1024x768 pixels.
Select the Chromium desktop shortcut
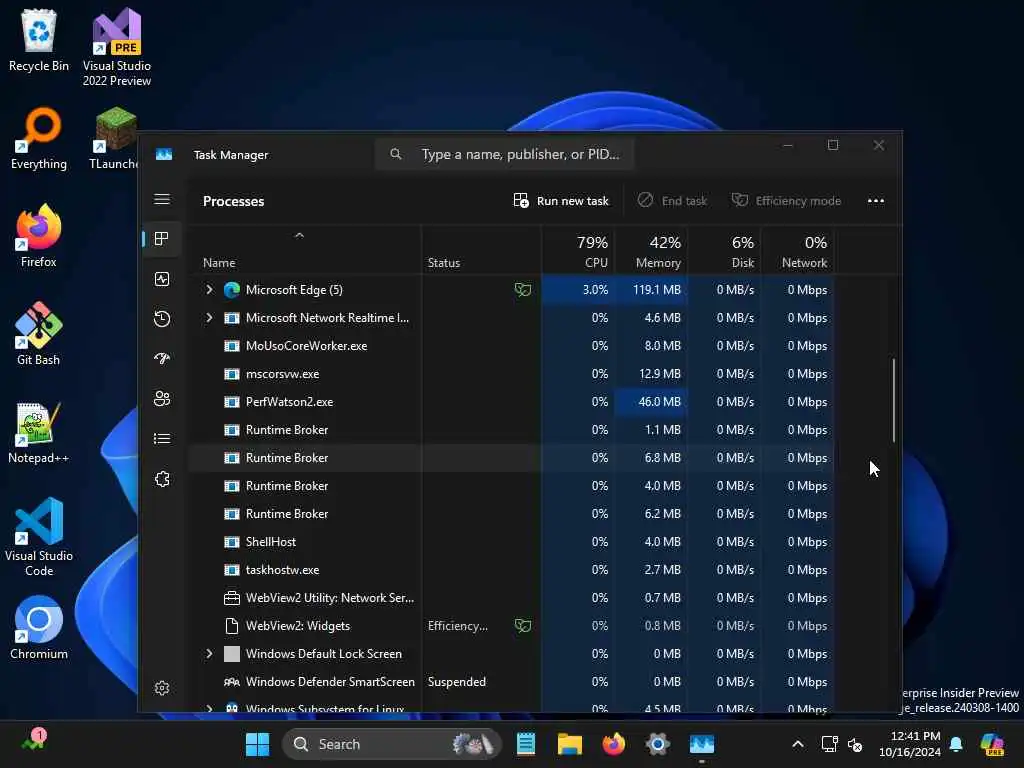point(39,628)
